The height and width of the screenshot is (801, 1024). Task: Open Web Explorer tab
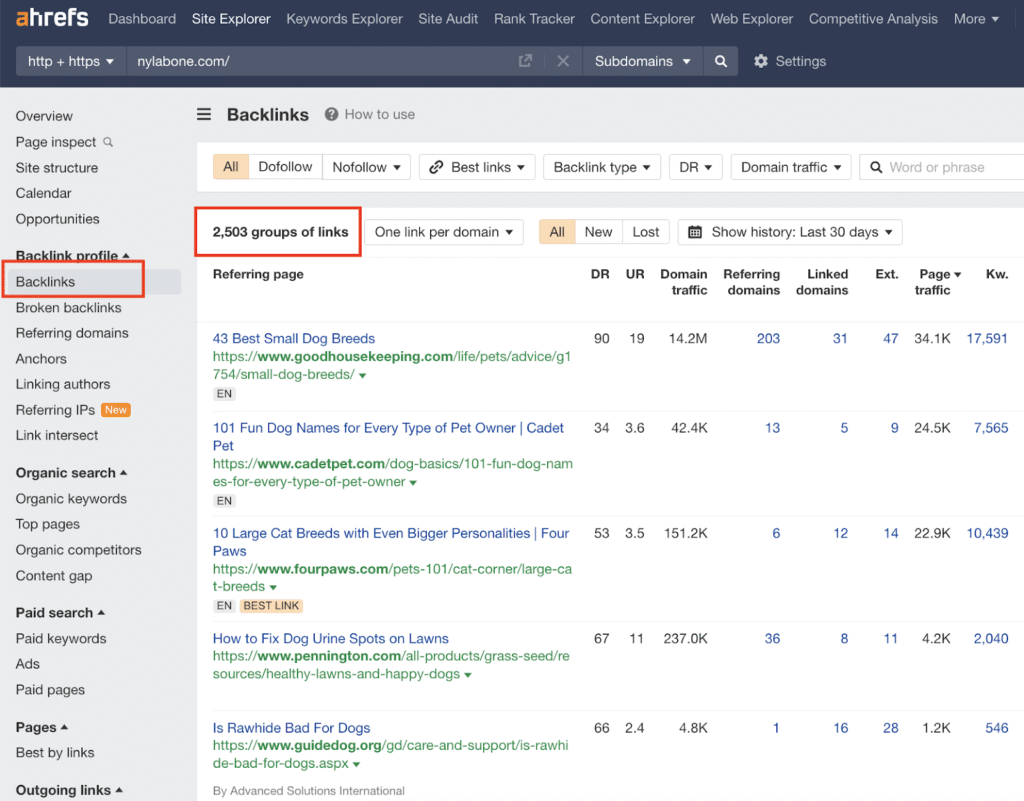(752, 19)
